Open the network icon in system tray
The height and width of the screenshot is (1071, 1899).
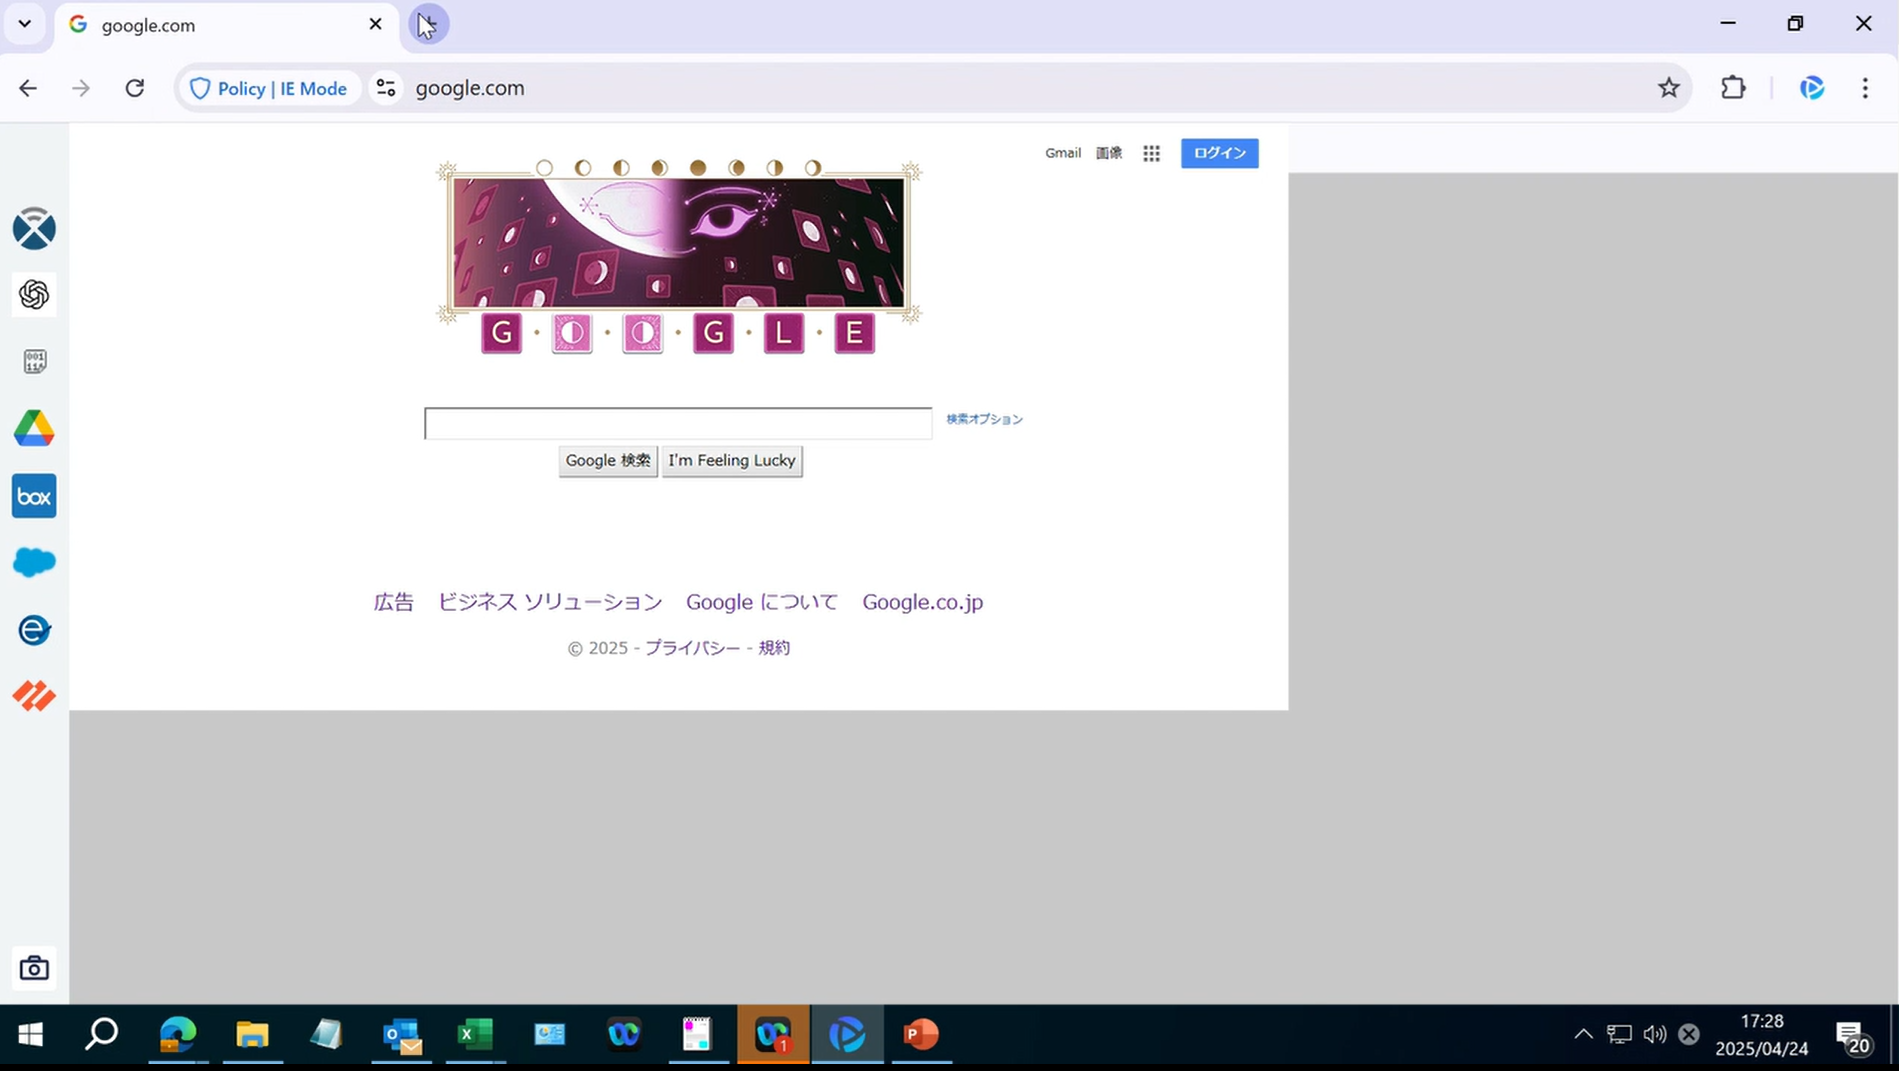coord(1619,1034)
